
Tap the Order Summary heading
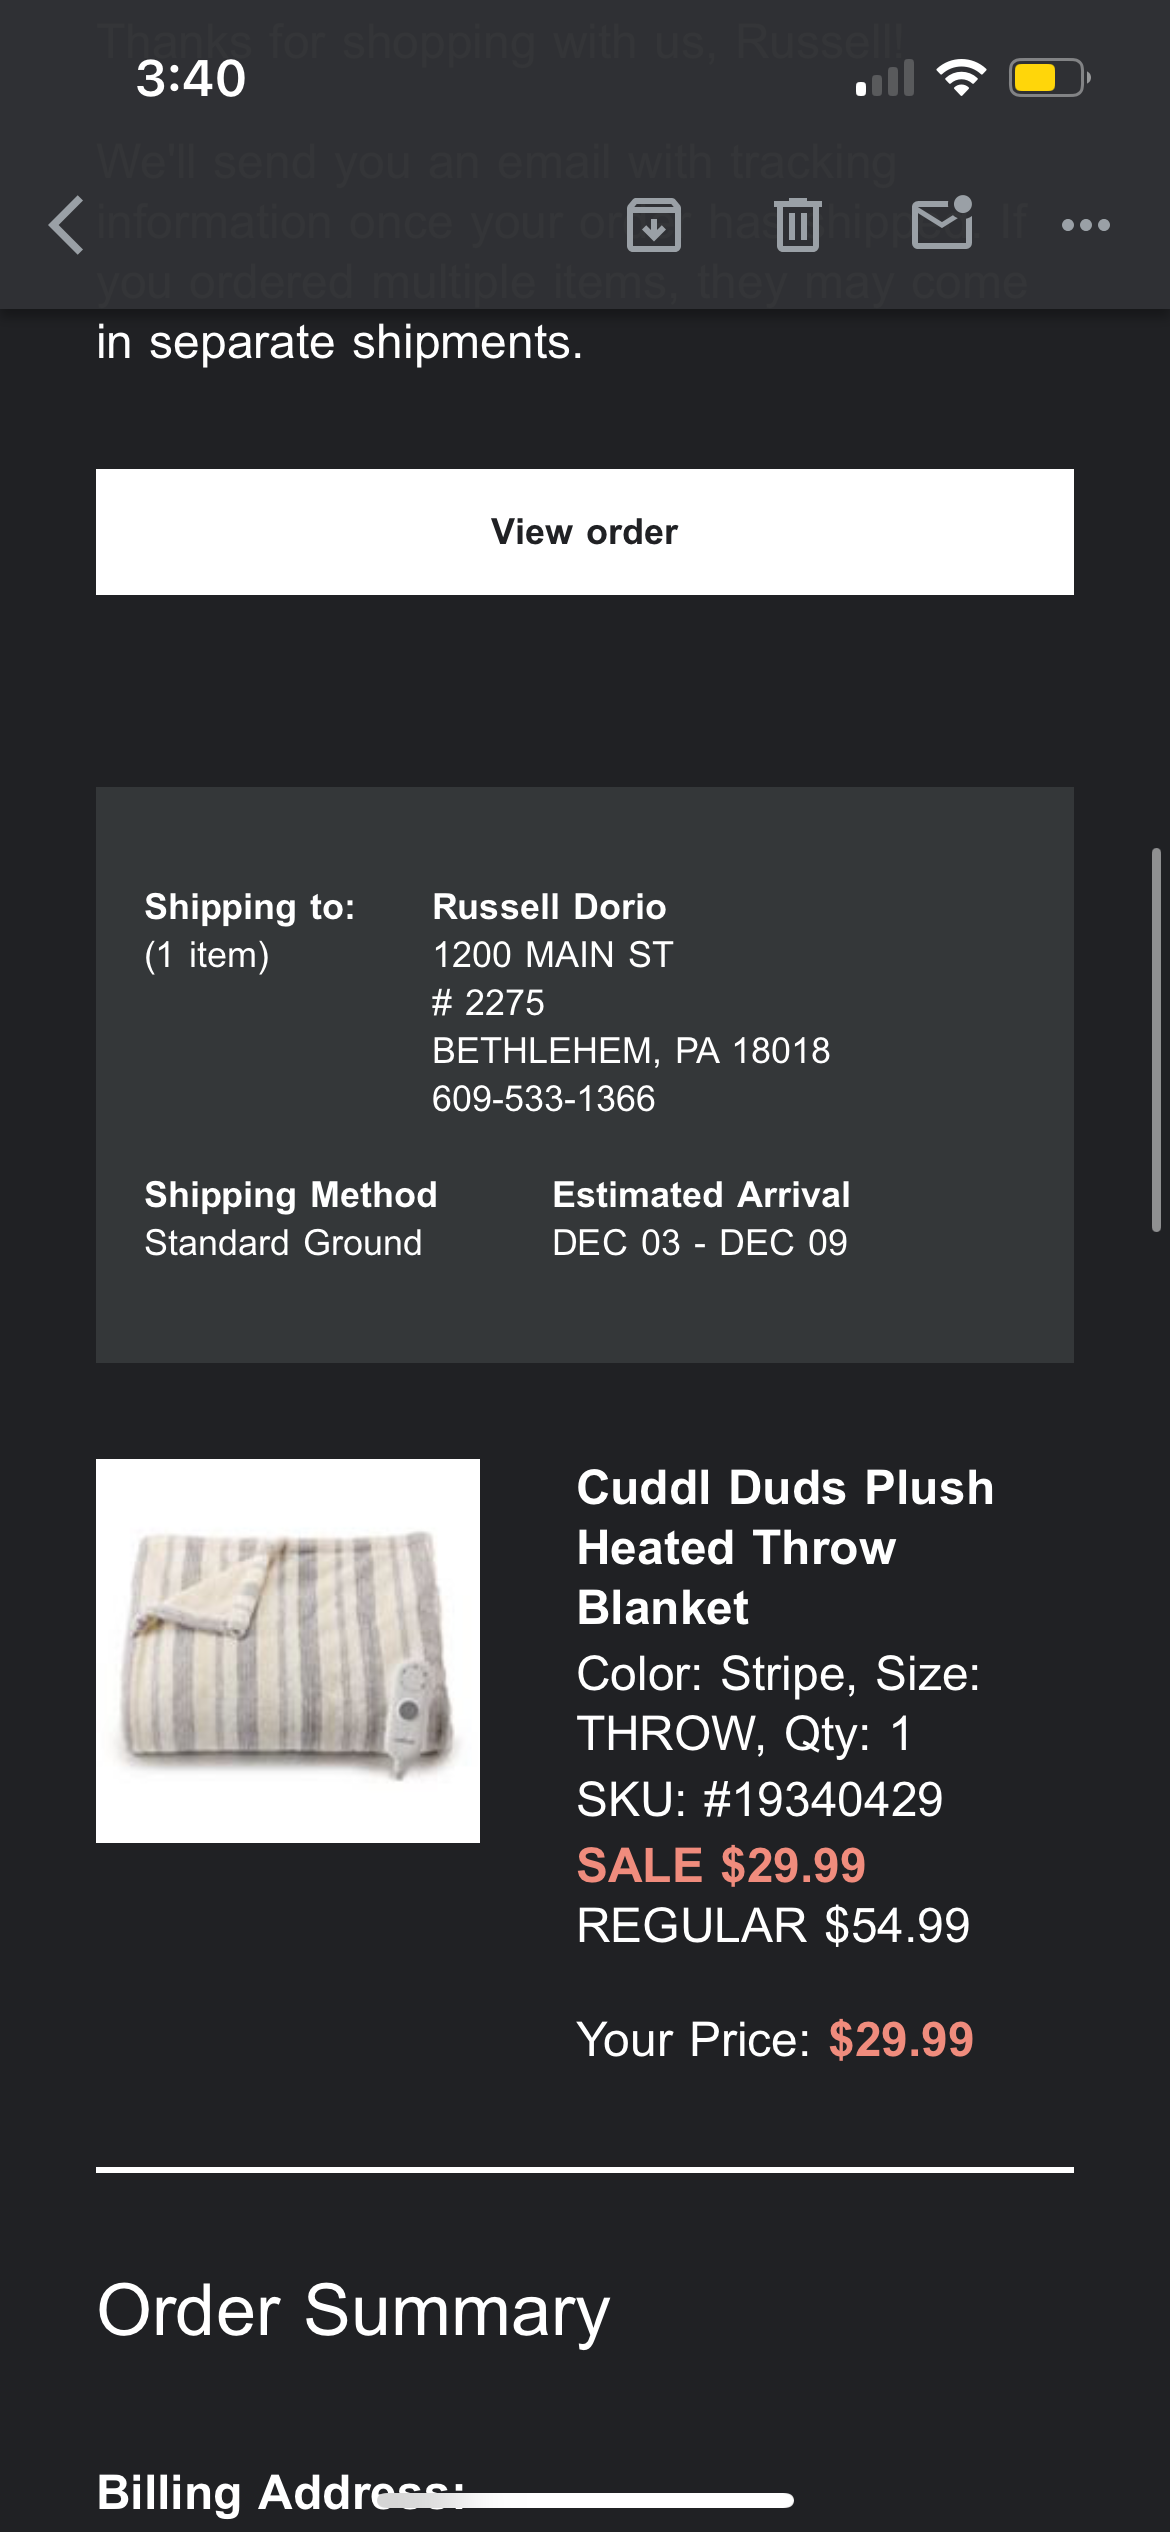(353, 2311)
